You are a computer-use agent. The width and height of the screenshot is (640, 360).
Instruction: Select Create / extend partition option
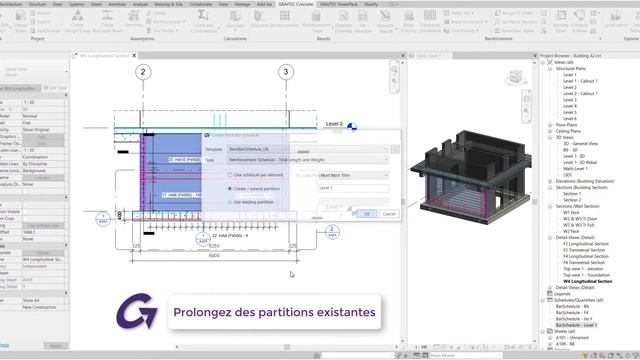[x=230, y=189]
